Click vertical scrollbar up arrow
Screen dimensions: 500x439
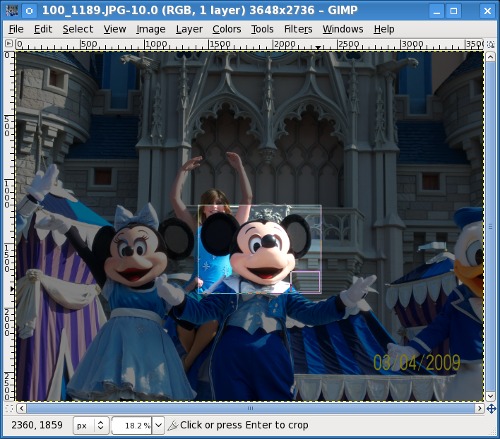490,57
